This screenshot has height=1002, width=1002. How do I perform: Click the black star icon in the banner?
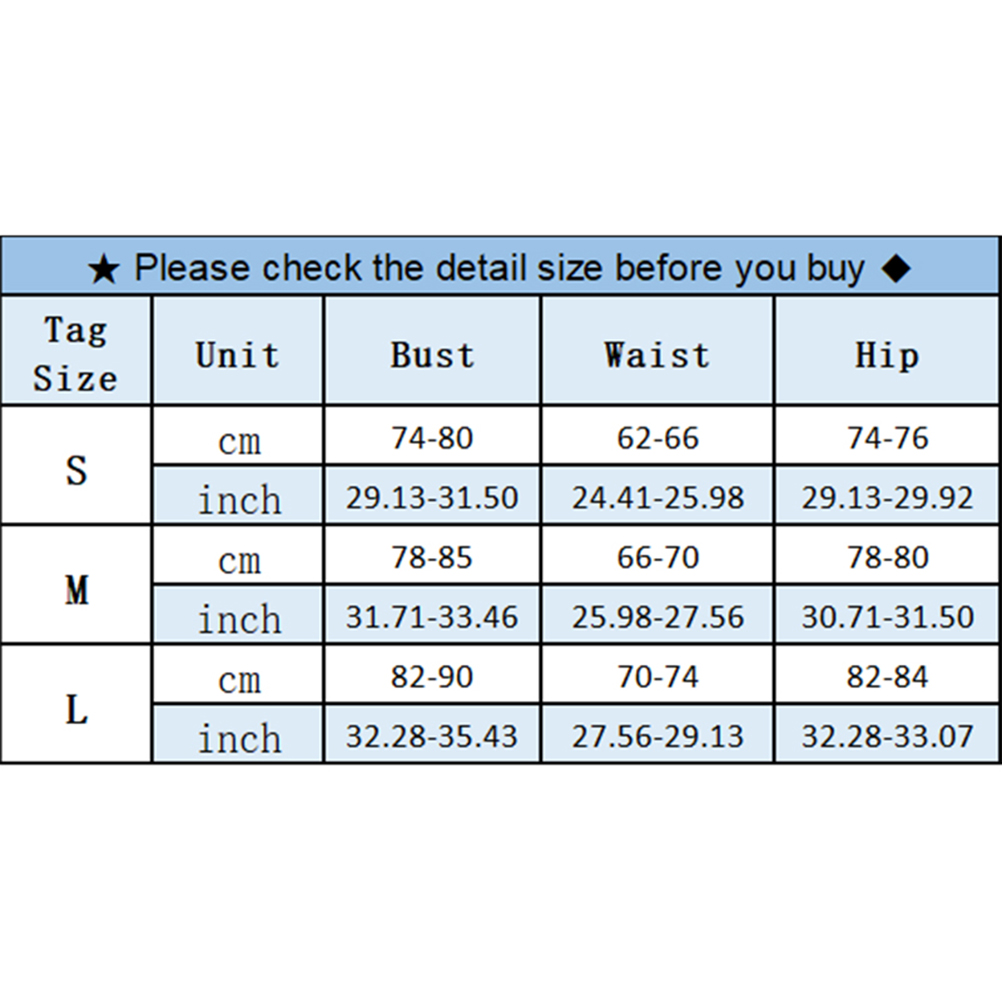point(104,269)
